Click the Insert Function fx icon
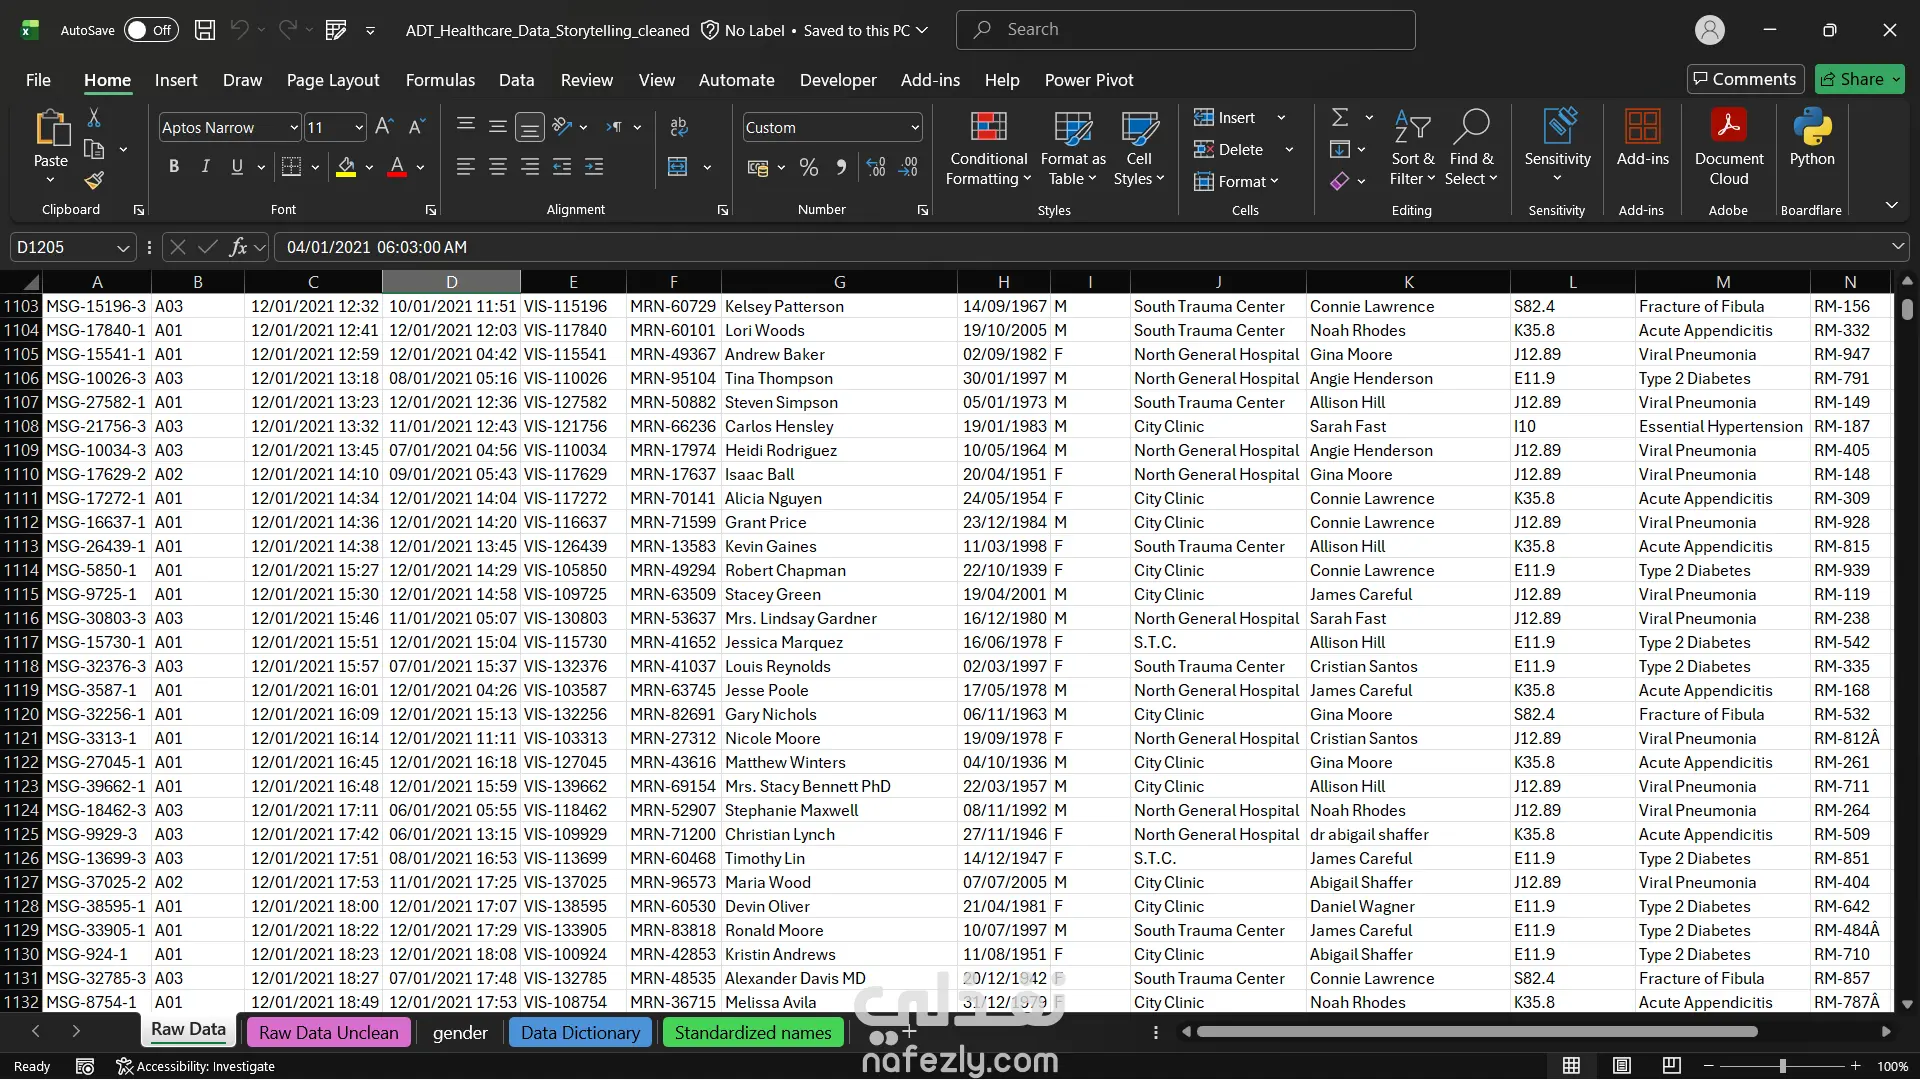The image size is (1920, 1080). pyautogui.click(x=238, y=247)
